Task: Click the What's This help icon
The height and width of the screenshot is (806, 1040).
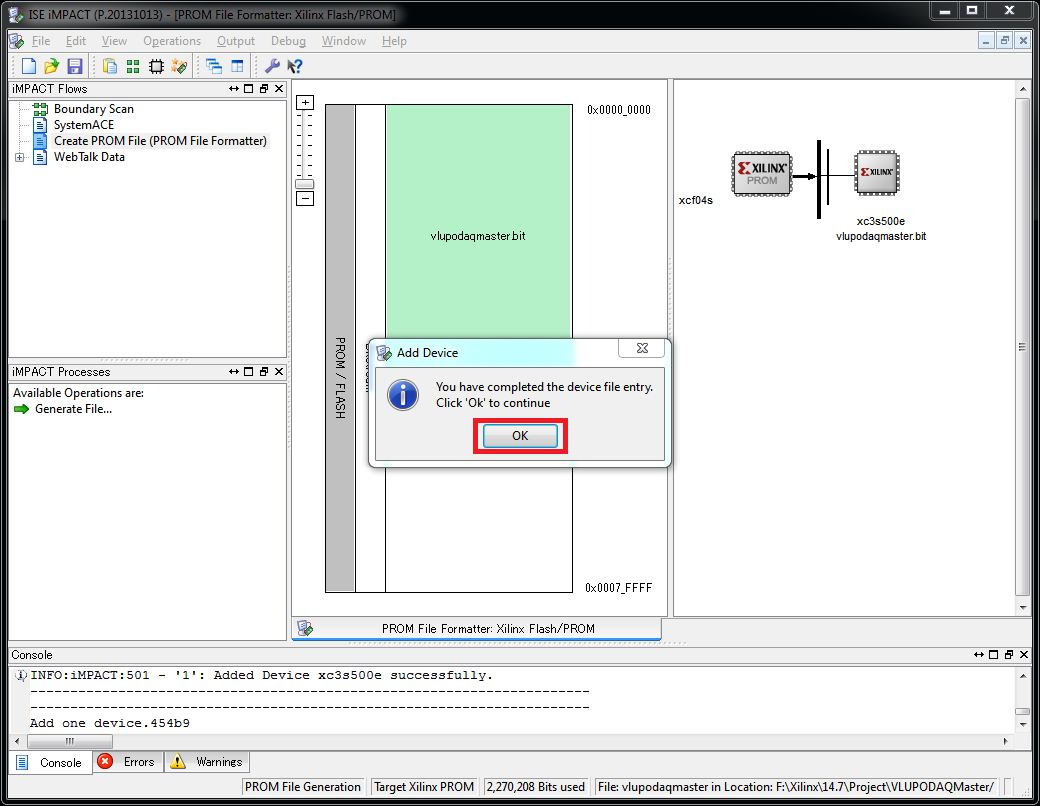Action: tap(295, 66)
